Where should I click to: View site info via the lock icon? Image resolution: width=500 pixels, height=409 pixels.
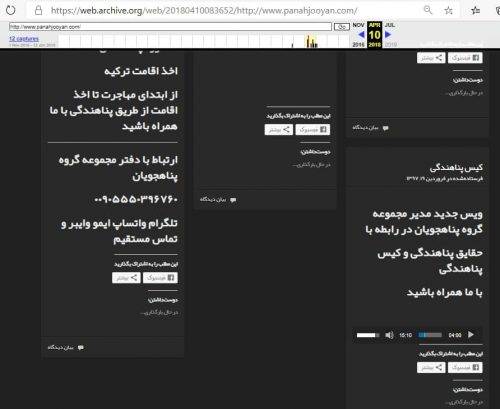tap(39, 10)
